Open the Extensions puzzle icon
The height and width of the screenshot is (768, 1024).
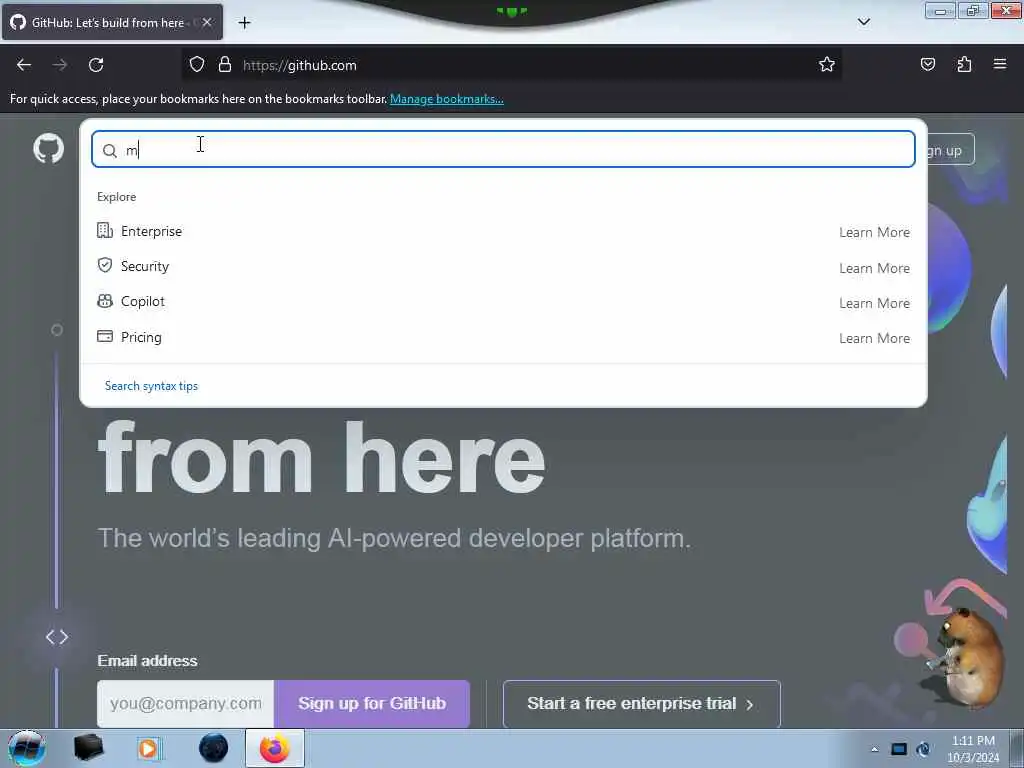[x=964, y=64]
